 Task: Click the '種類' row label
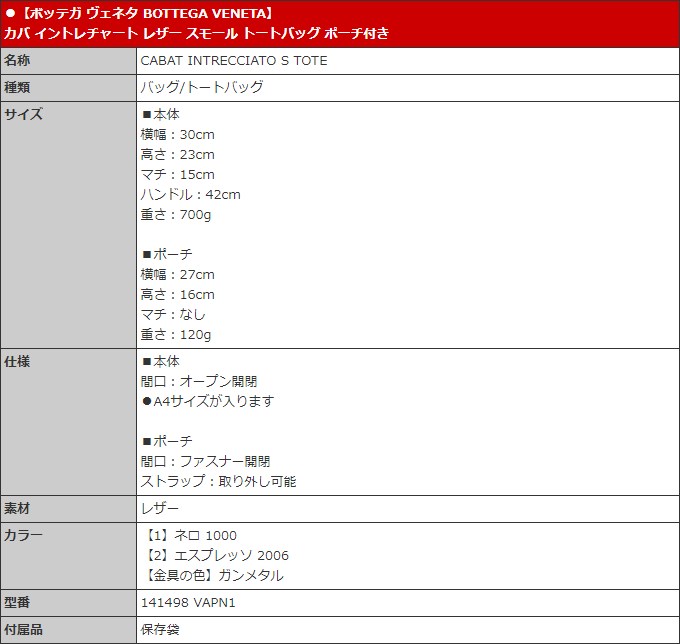pos(17,87)
